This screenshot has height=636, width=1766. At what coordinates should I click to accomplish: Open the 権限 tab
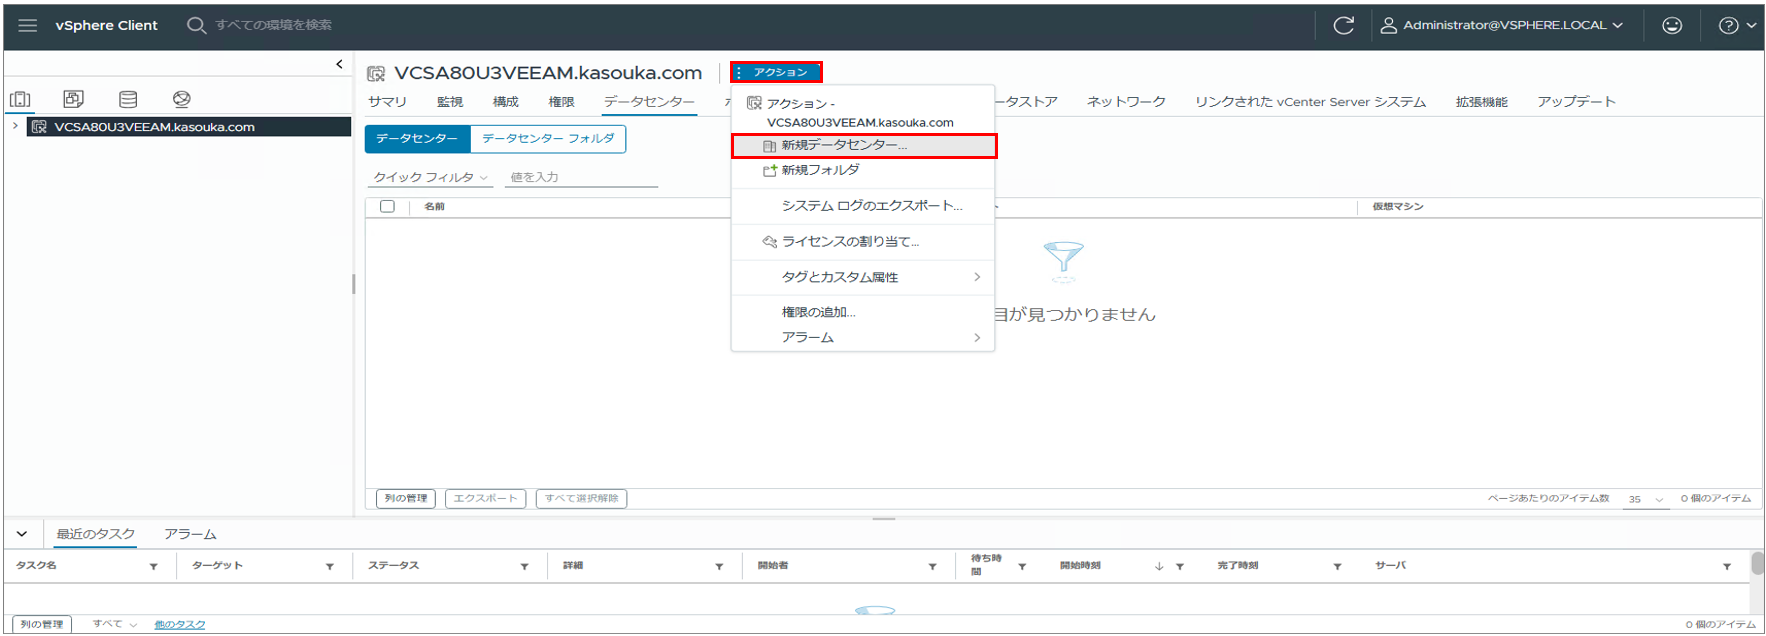(562, 102)
